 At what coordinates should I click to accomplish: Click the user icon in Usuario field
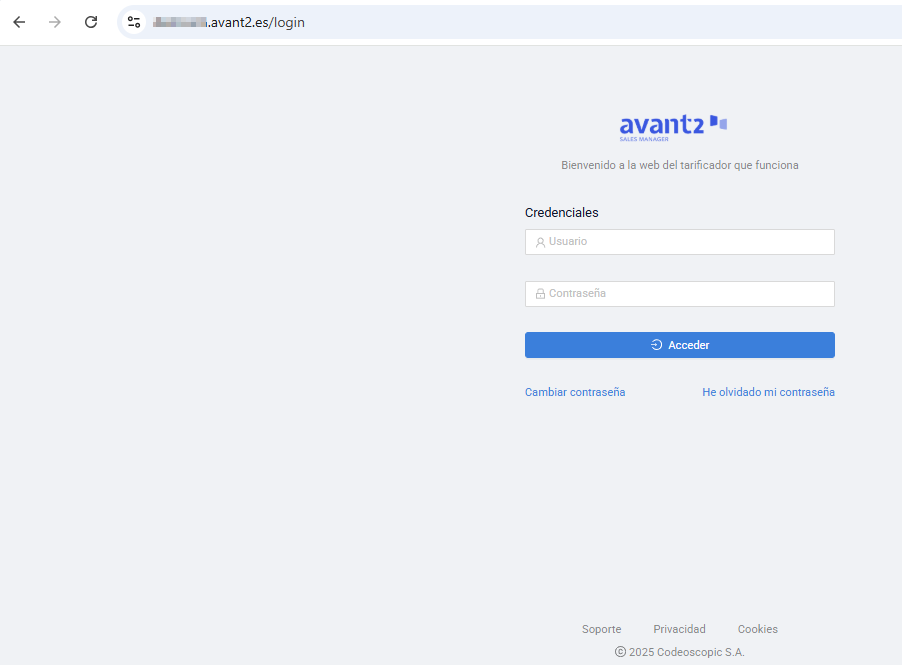point(540,242)
